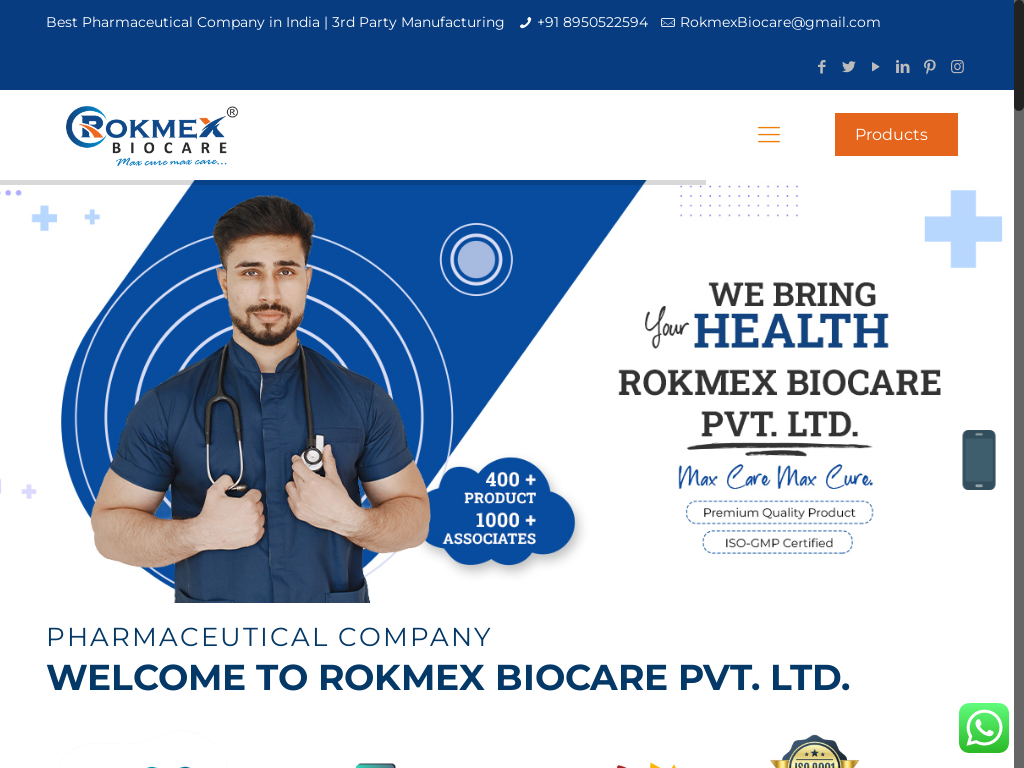Click the ISO-GMP Certified badge
This screenshot has height=768, width=1024.
click(x=778, y=543)
